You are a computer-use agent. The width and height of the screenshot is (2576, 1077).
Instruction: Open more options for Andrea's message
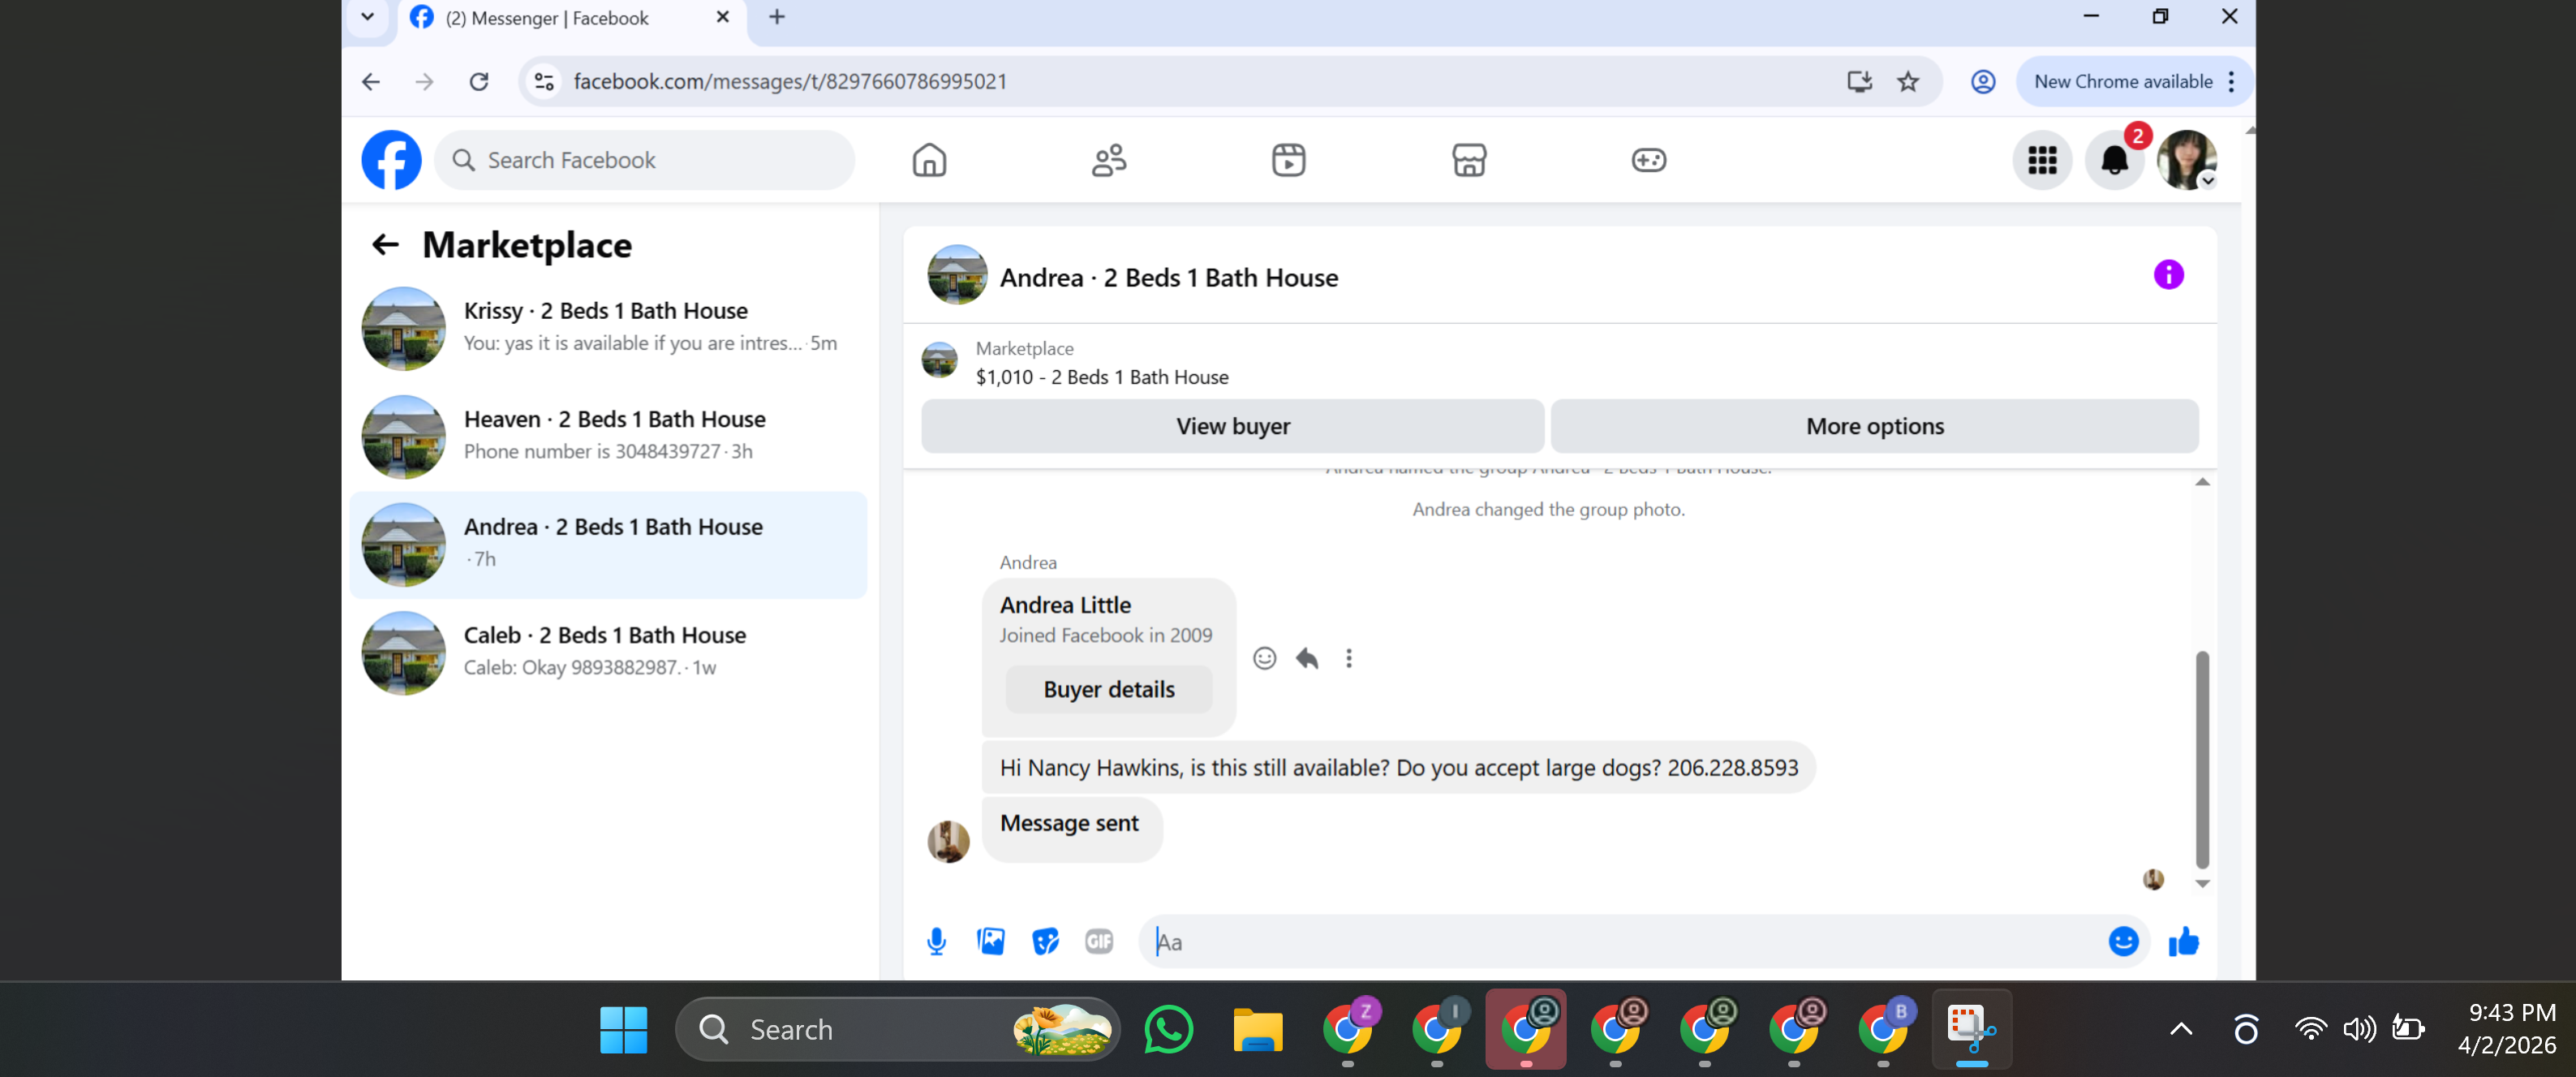coord(1348,658)
